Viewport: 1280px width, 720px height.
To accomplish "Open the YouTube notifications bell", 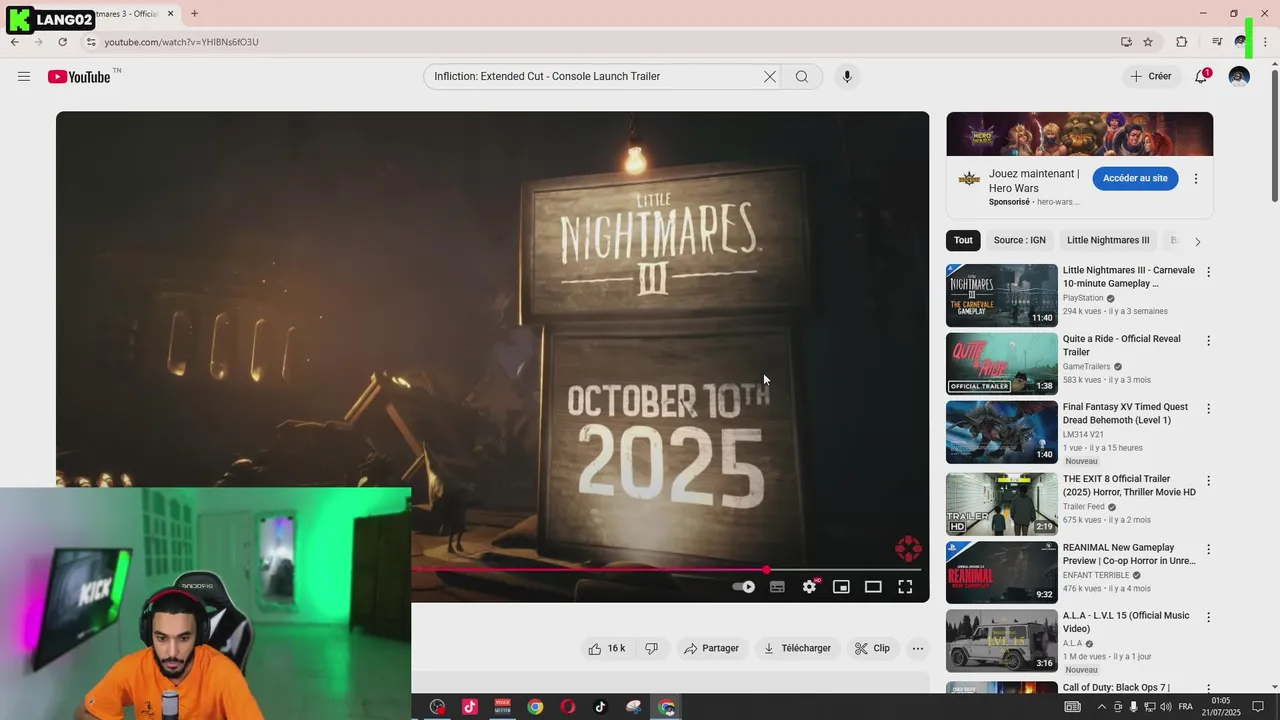I will 1202,77.
